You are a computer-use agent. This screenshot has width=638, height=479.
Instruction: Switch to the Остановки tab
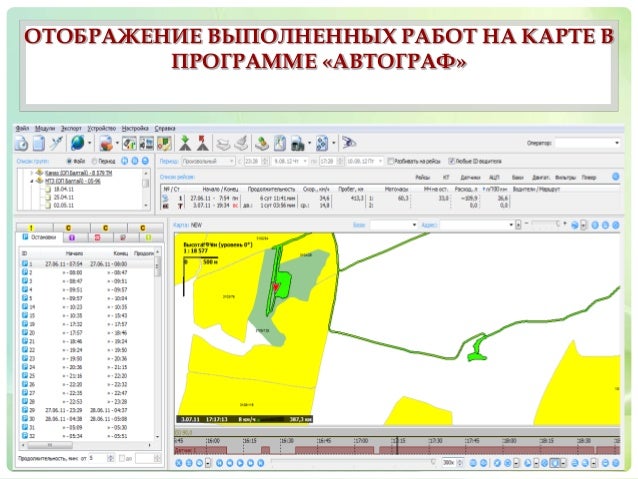tap(39, 237)
